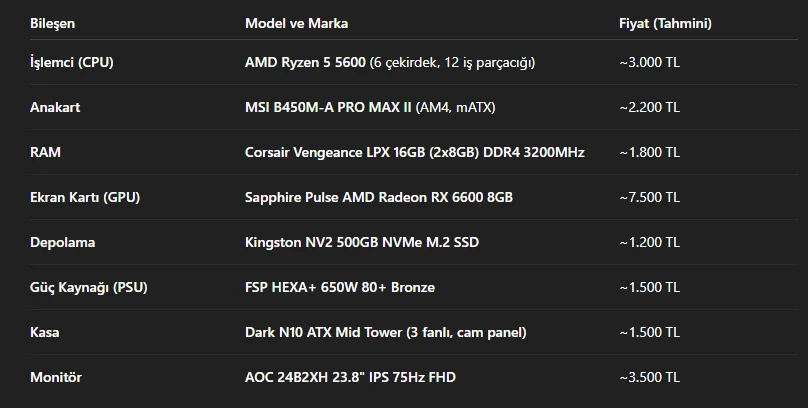Click the ~1.800 TL price cell

649,153
